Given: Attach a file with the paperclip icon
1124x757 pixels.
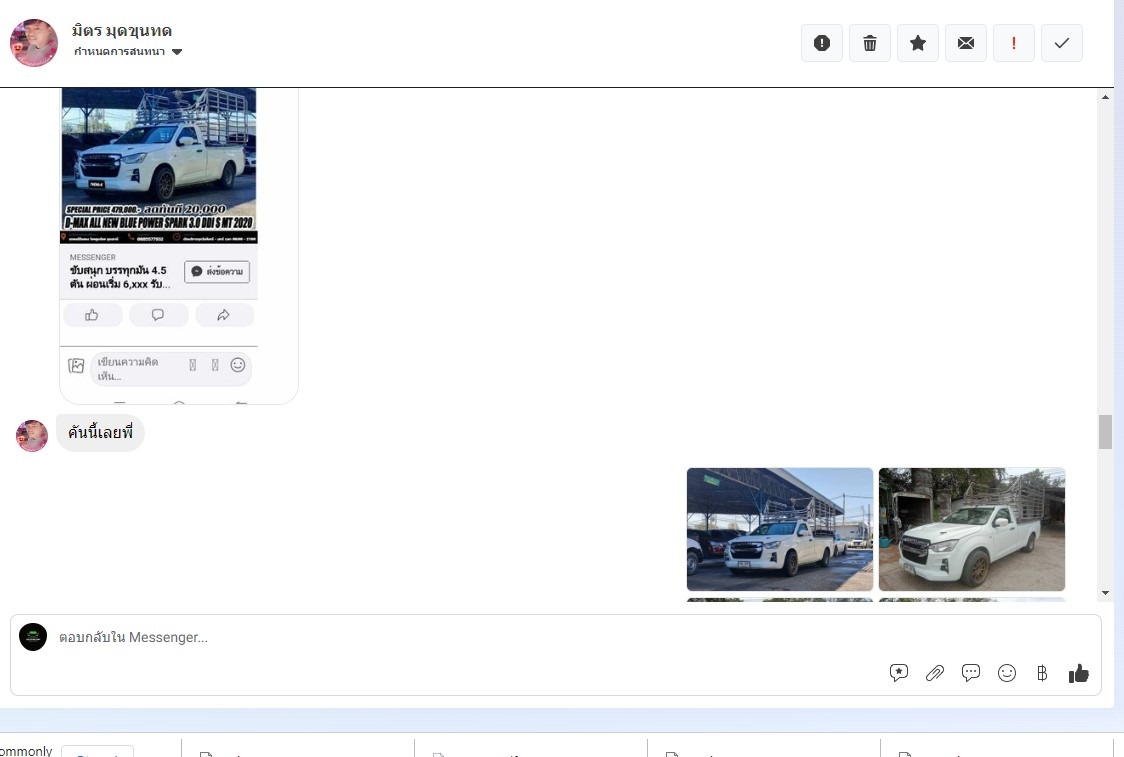Looking at the screenshot, I should (935, 673).
